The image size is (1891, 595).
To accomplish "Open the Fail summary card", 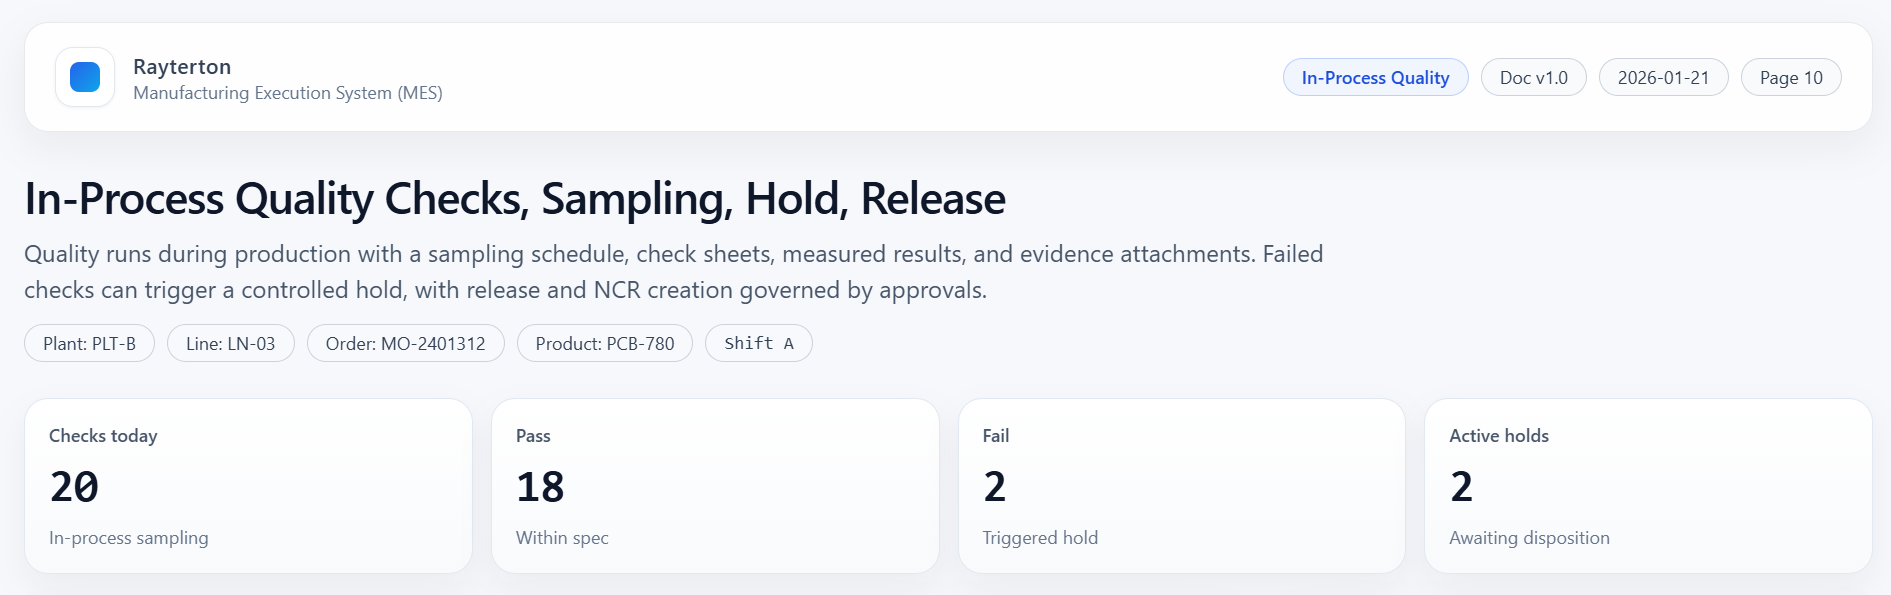I will [x=1181, y=486].
